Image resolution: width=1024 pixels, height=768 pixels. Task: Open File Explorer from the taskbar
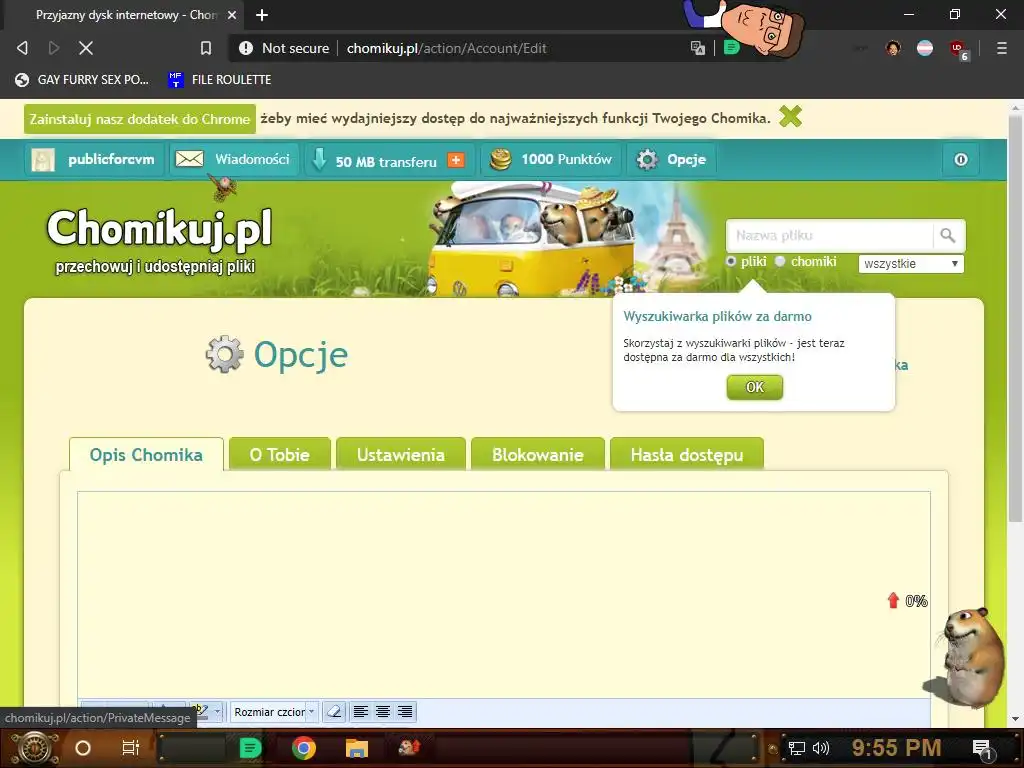(357, 748)
